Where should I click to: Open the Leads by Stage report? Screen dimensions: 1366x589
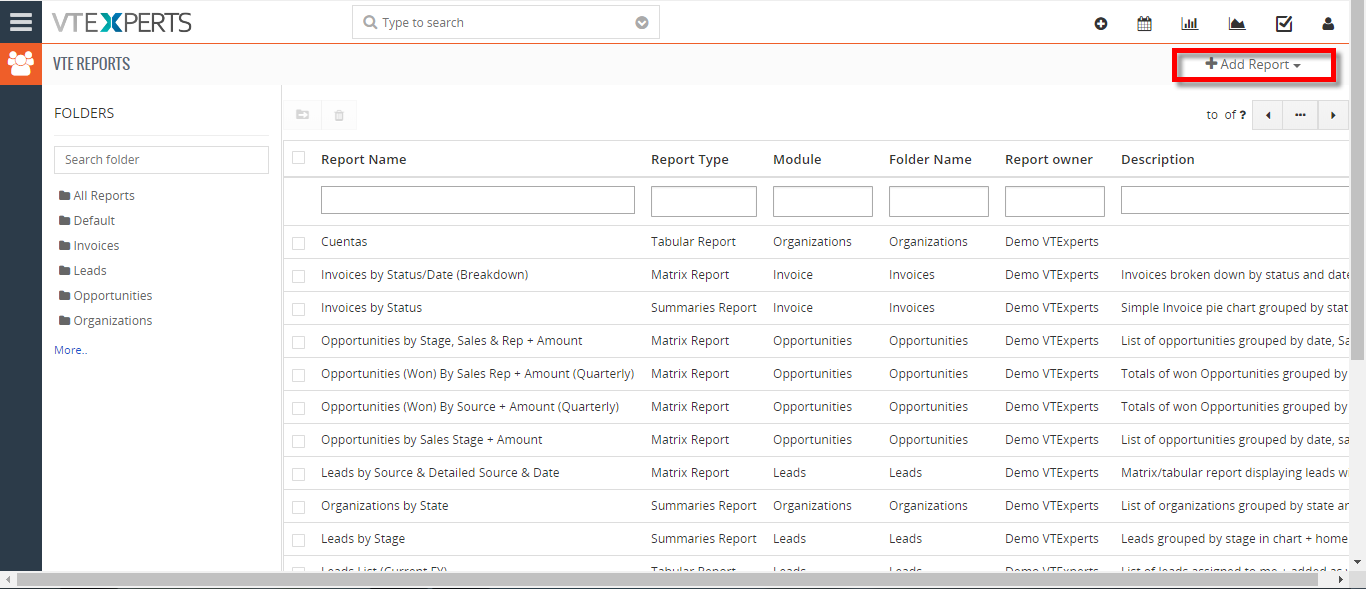pyautogui.click(x=363, y=539)
